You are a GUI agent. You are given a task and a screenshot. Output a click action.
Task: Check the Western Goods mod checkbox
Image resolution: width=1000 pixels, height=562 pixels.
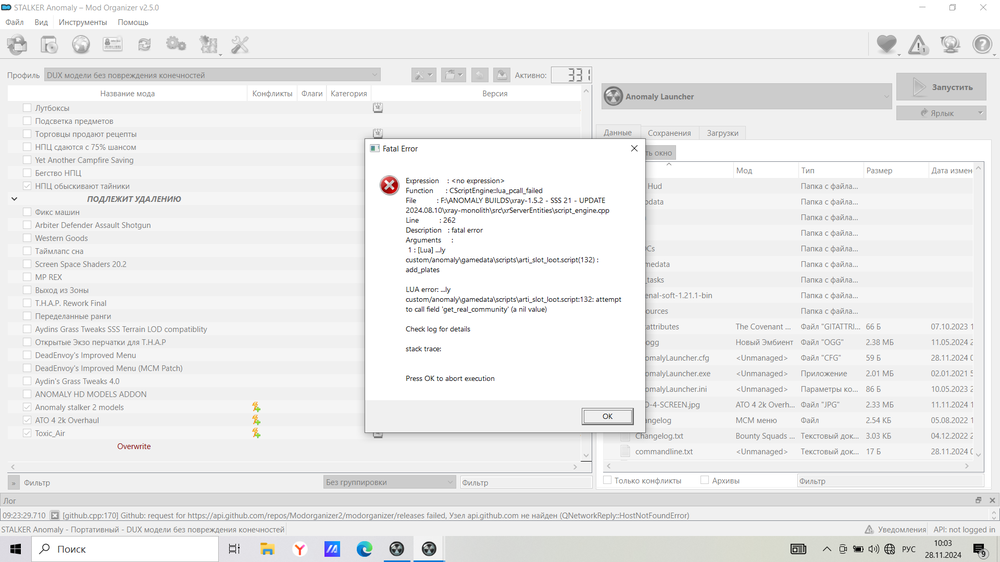coord(28,239)
